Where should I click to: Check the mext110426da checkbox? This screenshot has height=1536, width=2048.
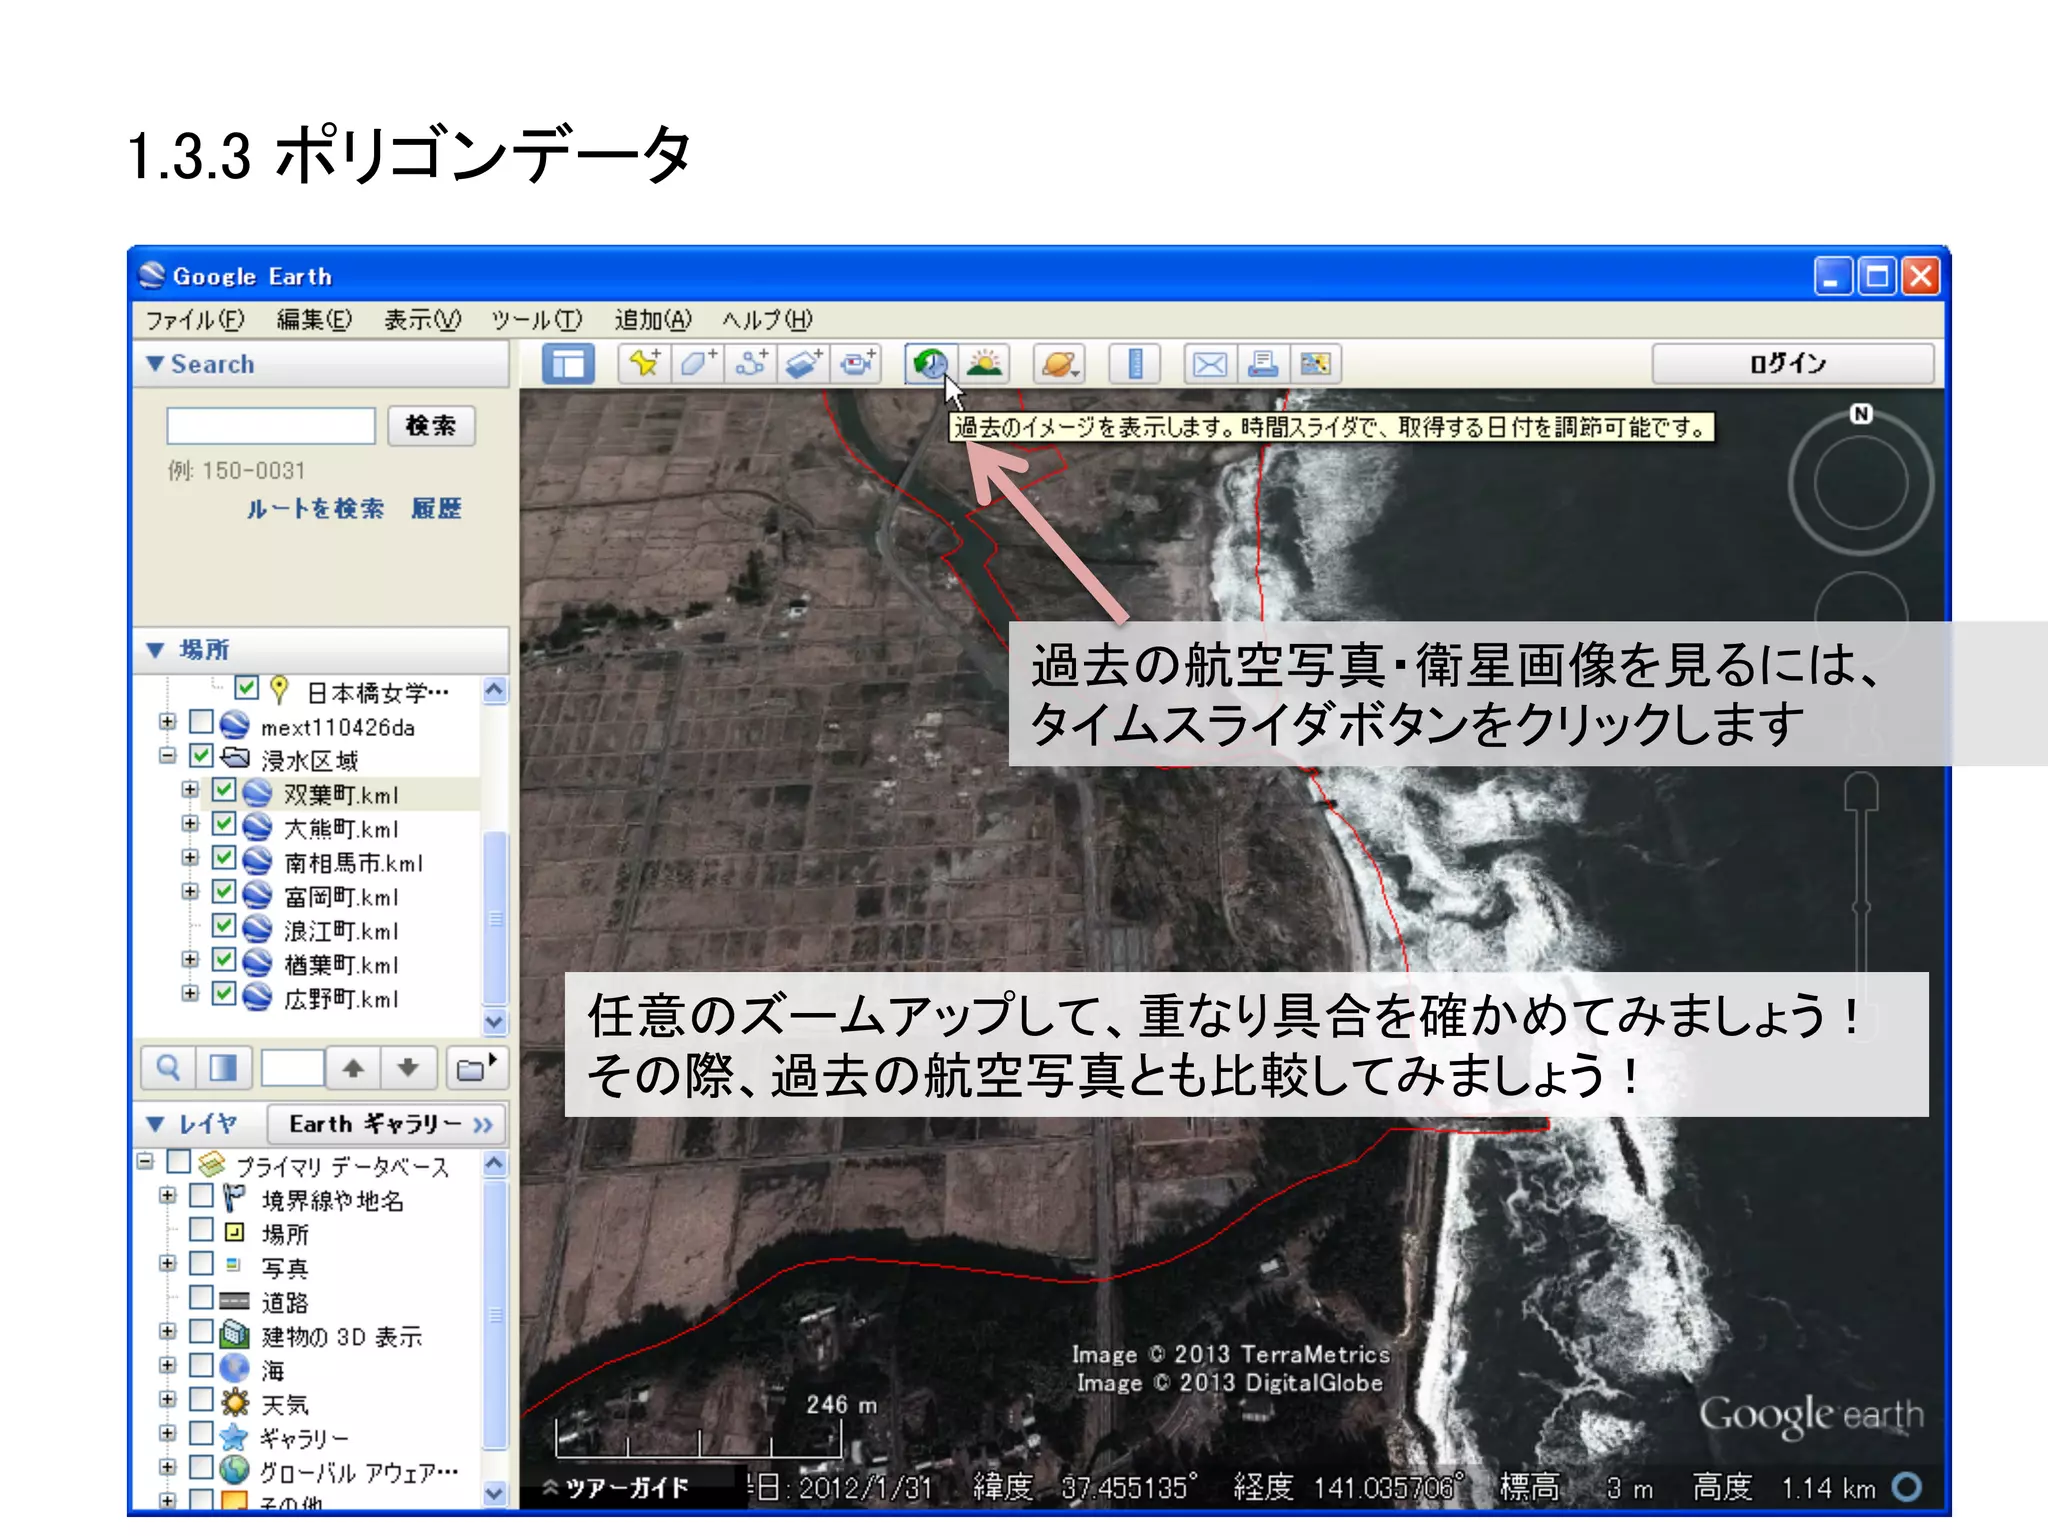[x=201, y=723]
